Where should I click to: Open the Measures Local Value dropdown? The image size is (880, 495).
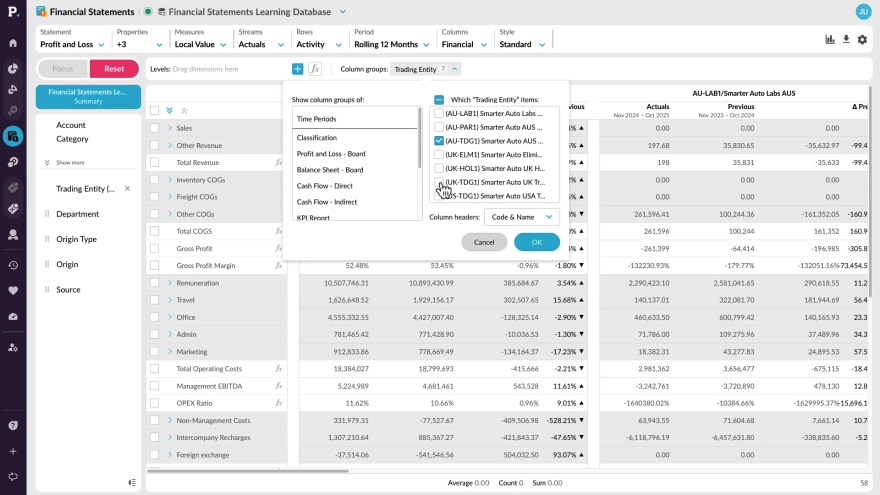pos(200,44)
